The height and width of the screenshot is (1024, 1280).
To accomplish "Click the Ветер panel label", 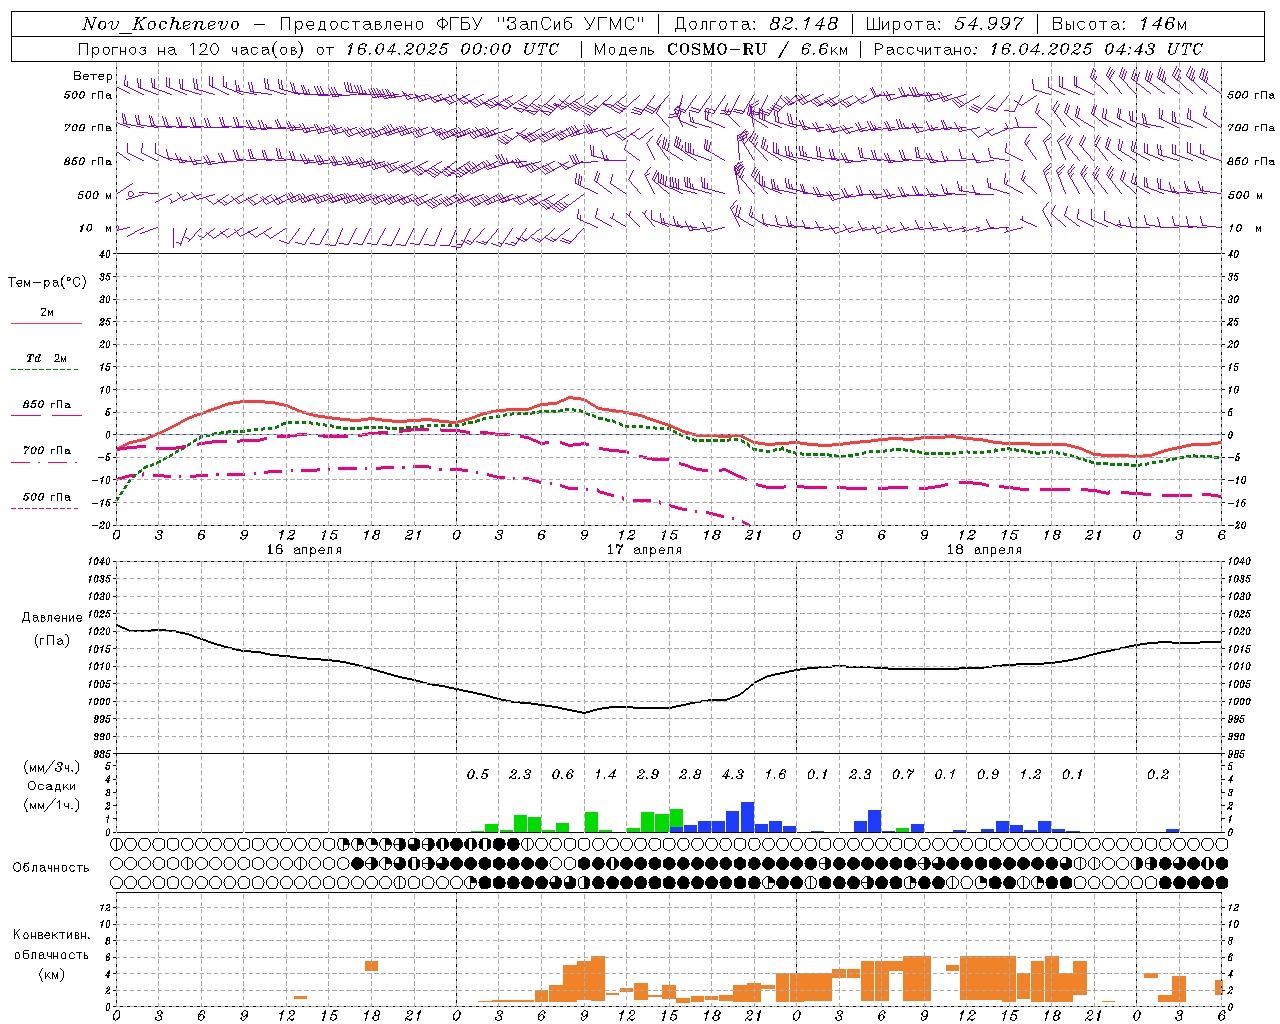I will coord(92,76).
